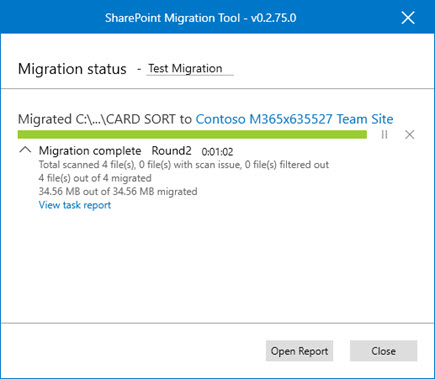The image size is (435, 379).
Task: Click the Round2 label
Action: [x=171, y=151]
